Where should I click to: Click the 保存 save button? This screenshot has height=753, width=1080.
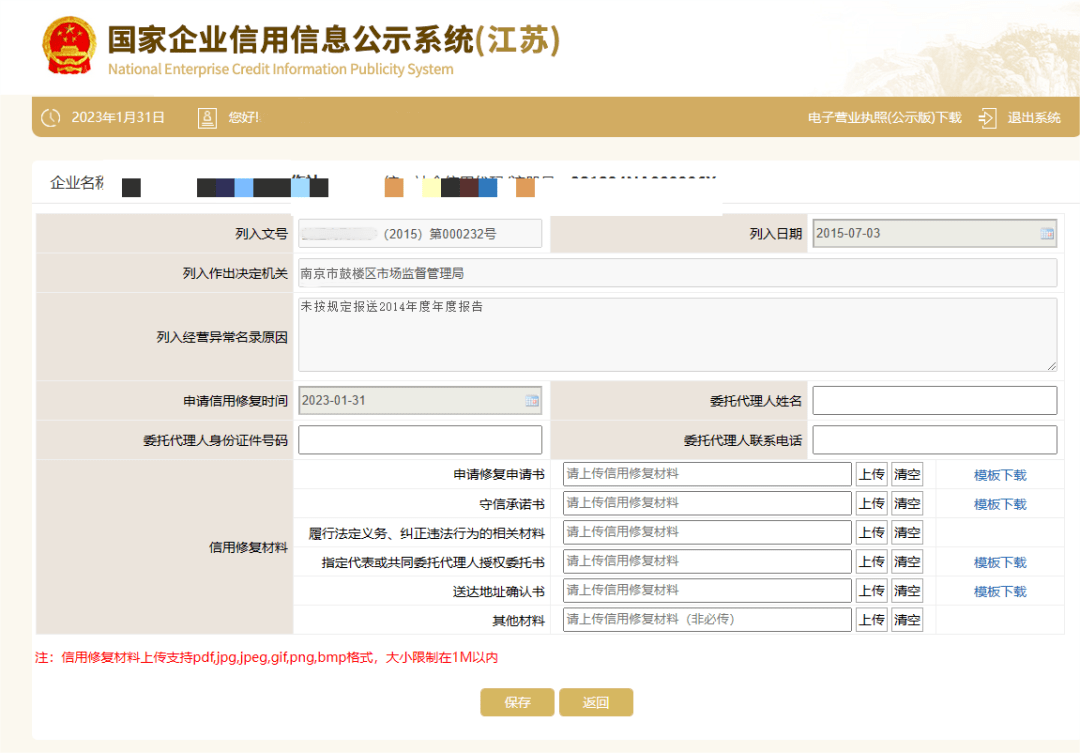pyautogui.click(x=517, y=702)
